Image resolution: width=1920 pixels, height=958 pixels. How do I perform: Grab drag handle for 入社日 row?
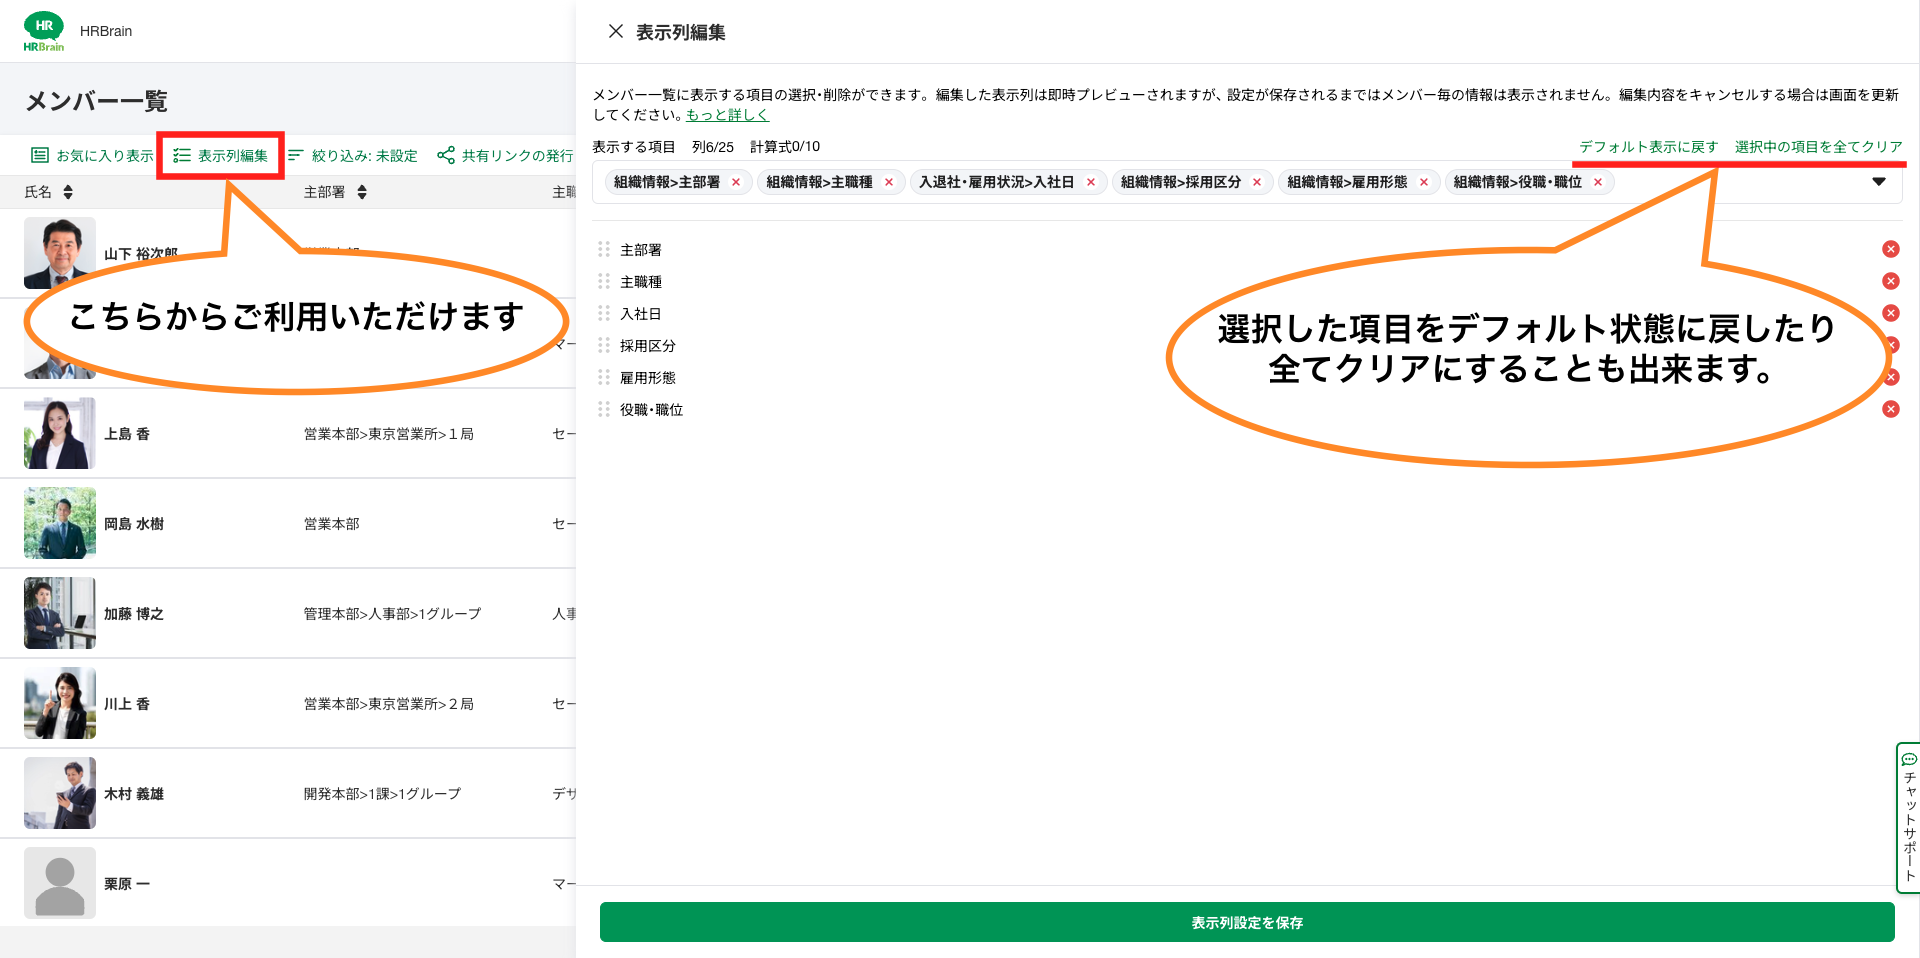tap(604, 313)
